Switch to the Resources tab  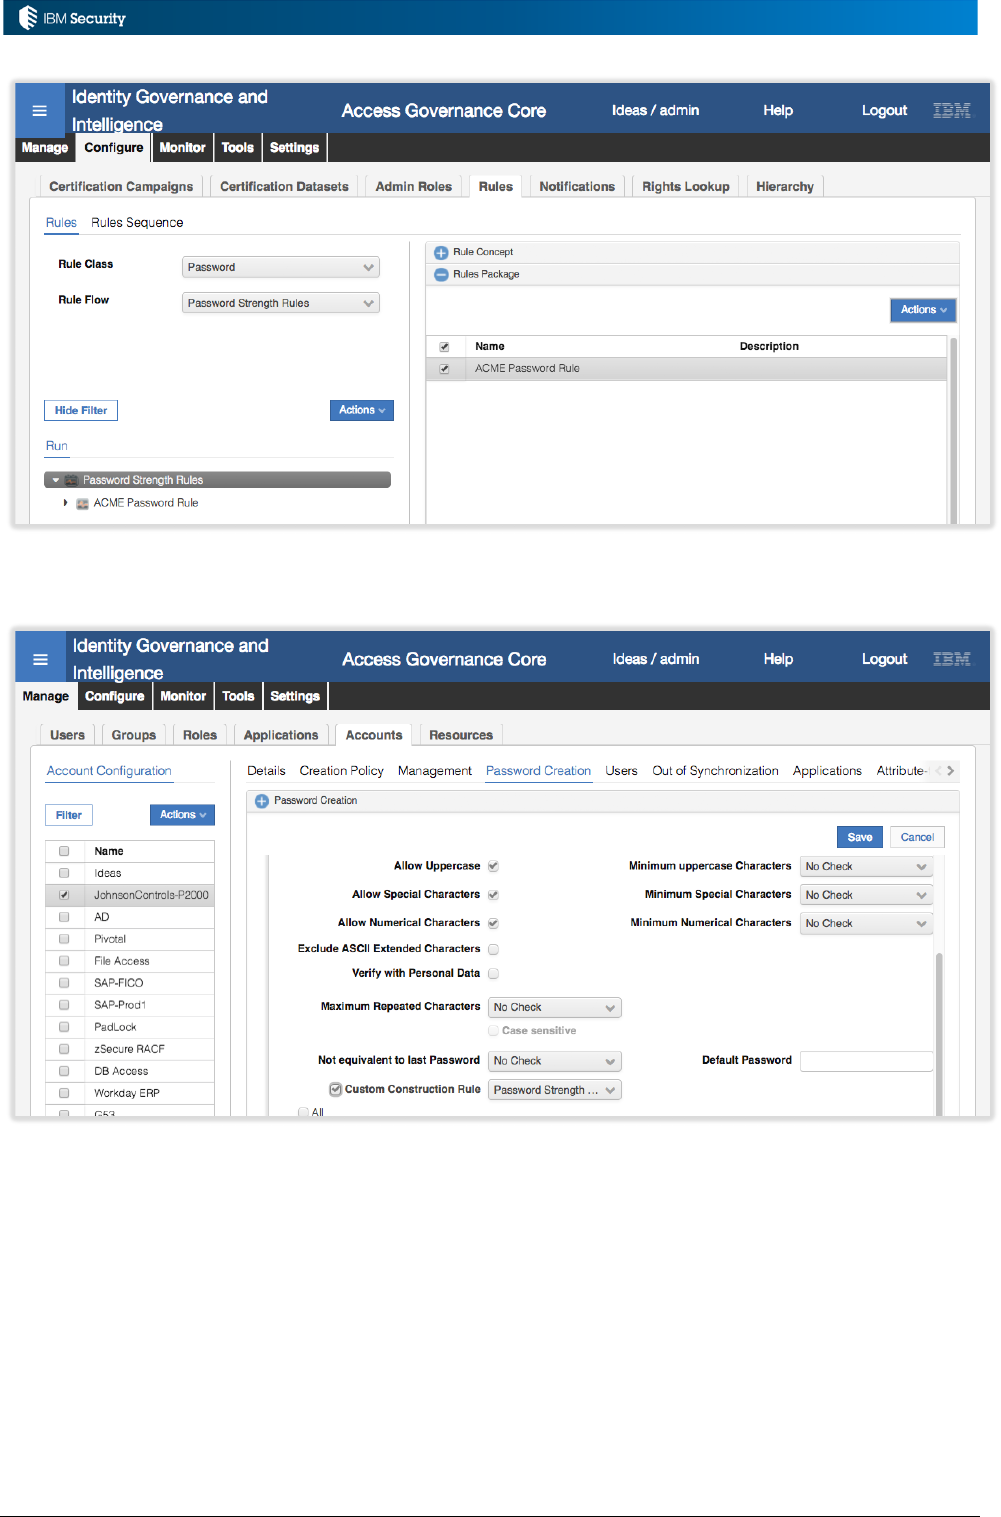point(461,735)
